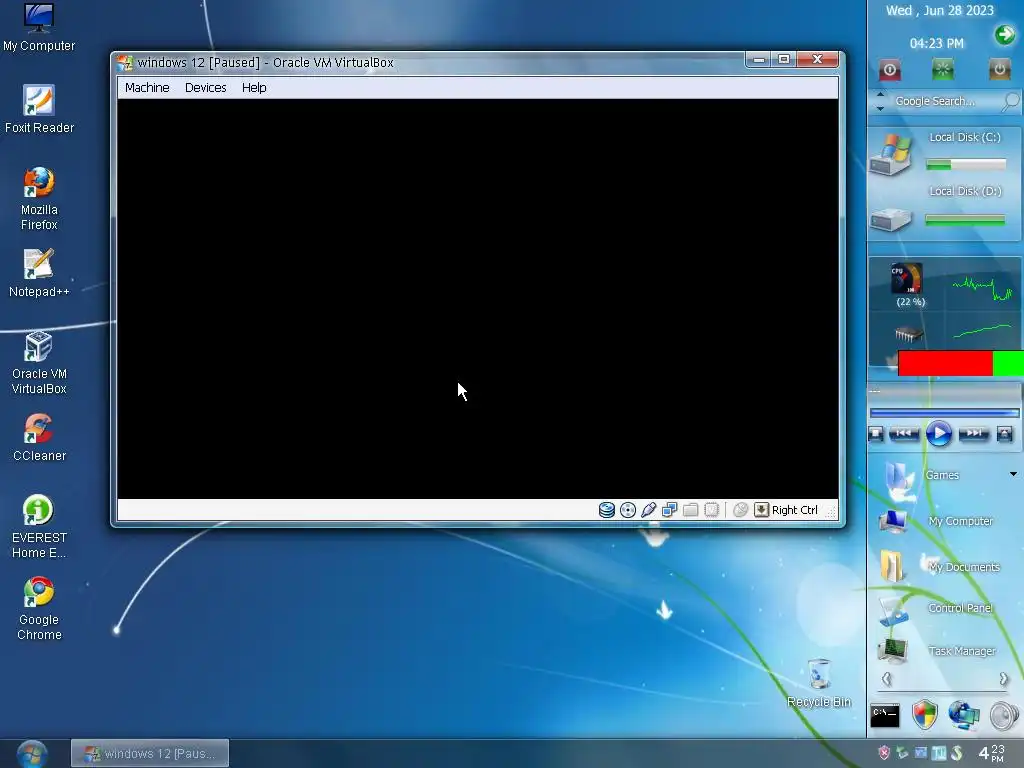Click the search engine up/down selector arrows

point(880,101)
